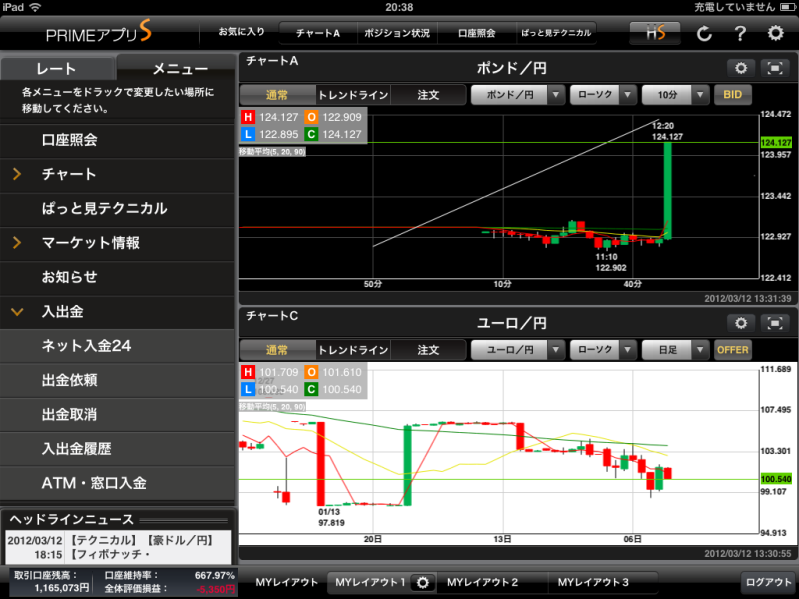The width and height of the screenshot is (799, 599).
Task: Select 通常 mode in Chart C
Action: click(x=277, y=350)
